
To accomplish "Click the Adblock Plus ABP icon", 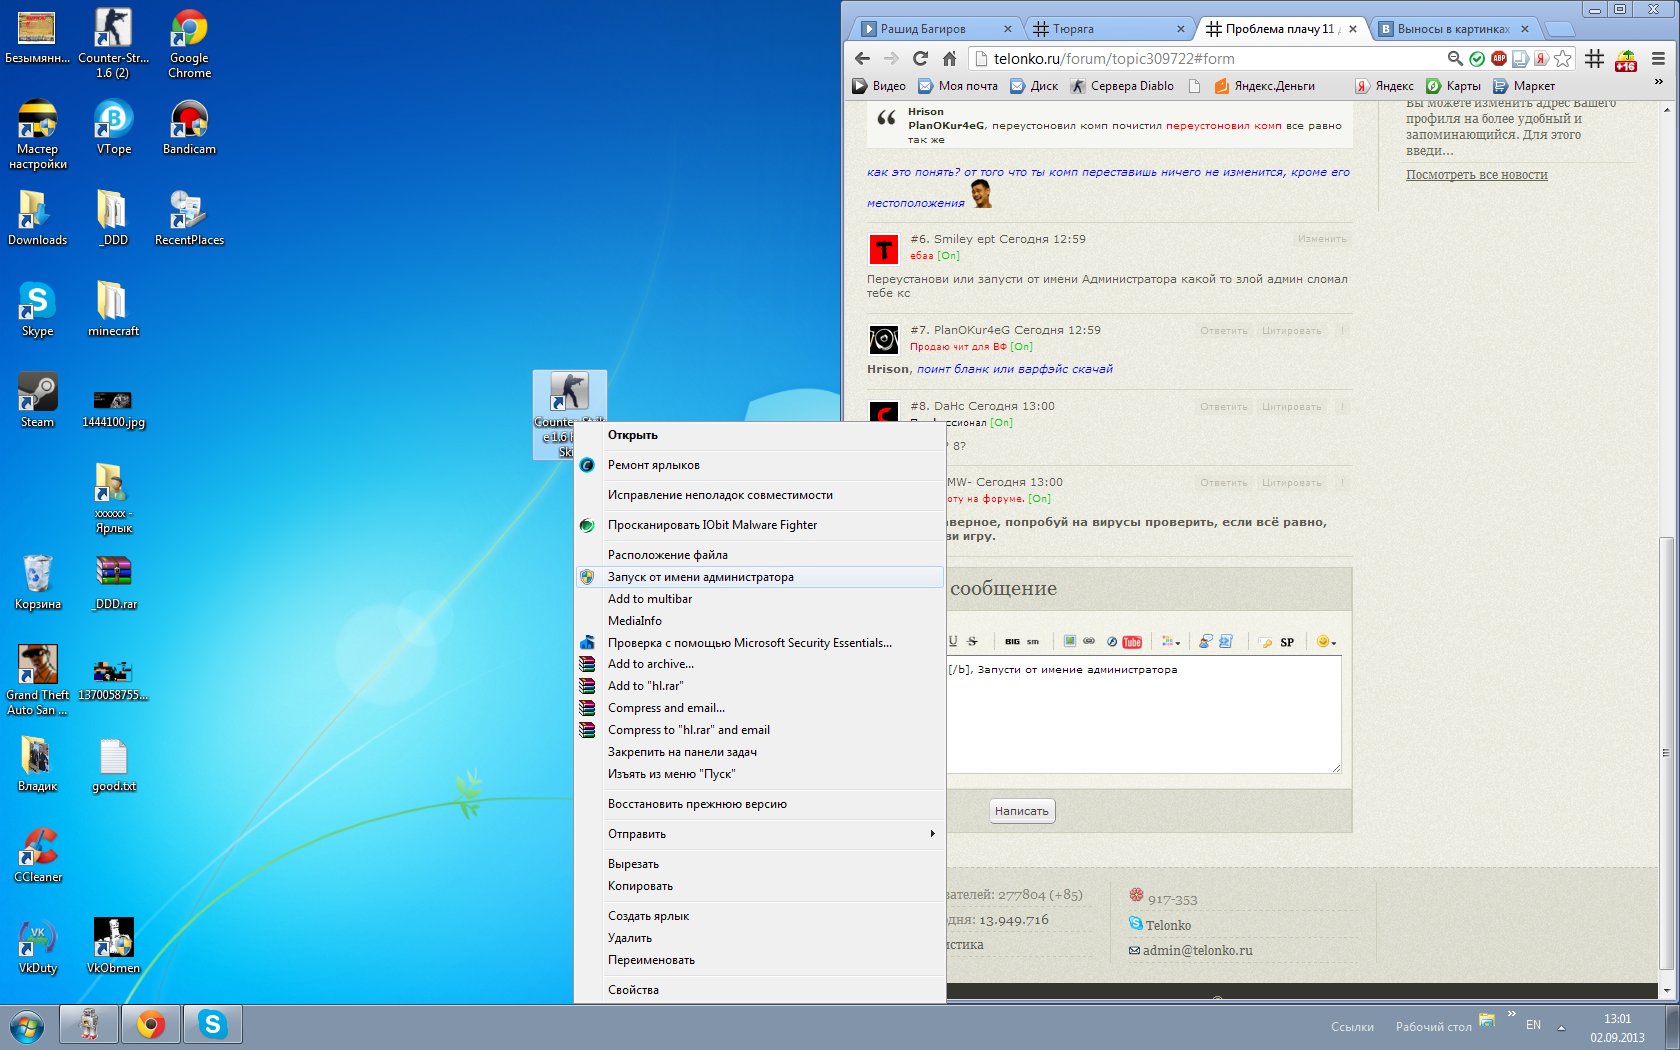I will click(1499, 59).
